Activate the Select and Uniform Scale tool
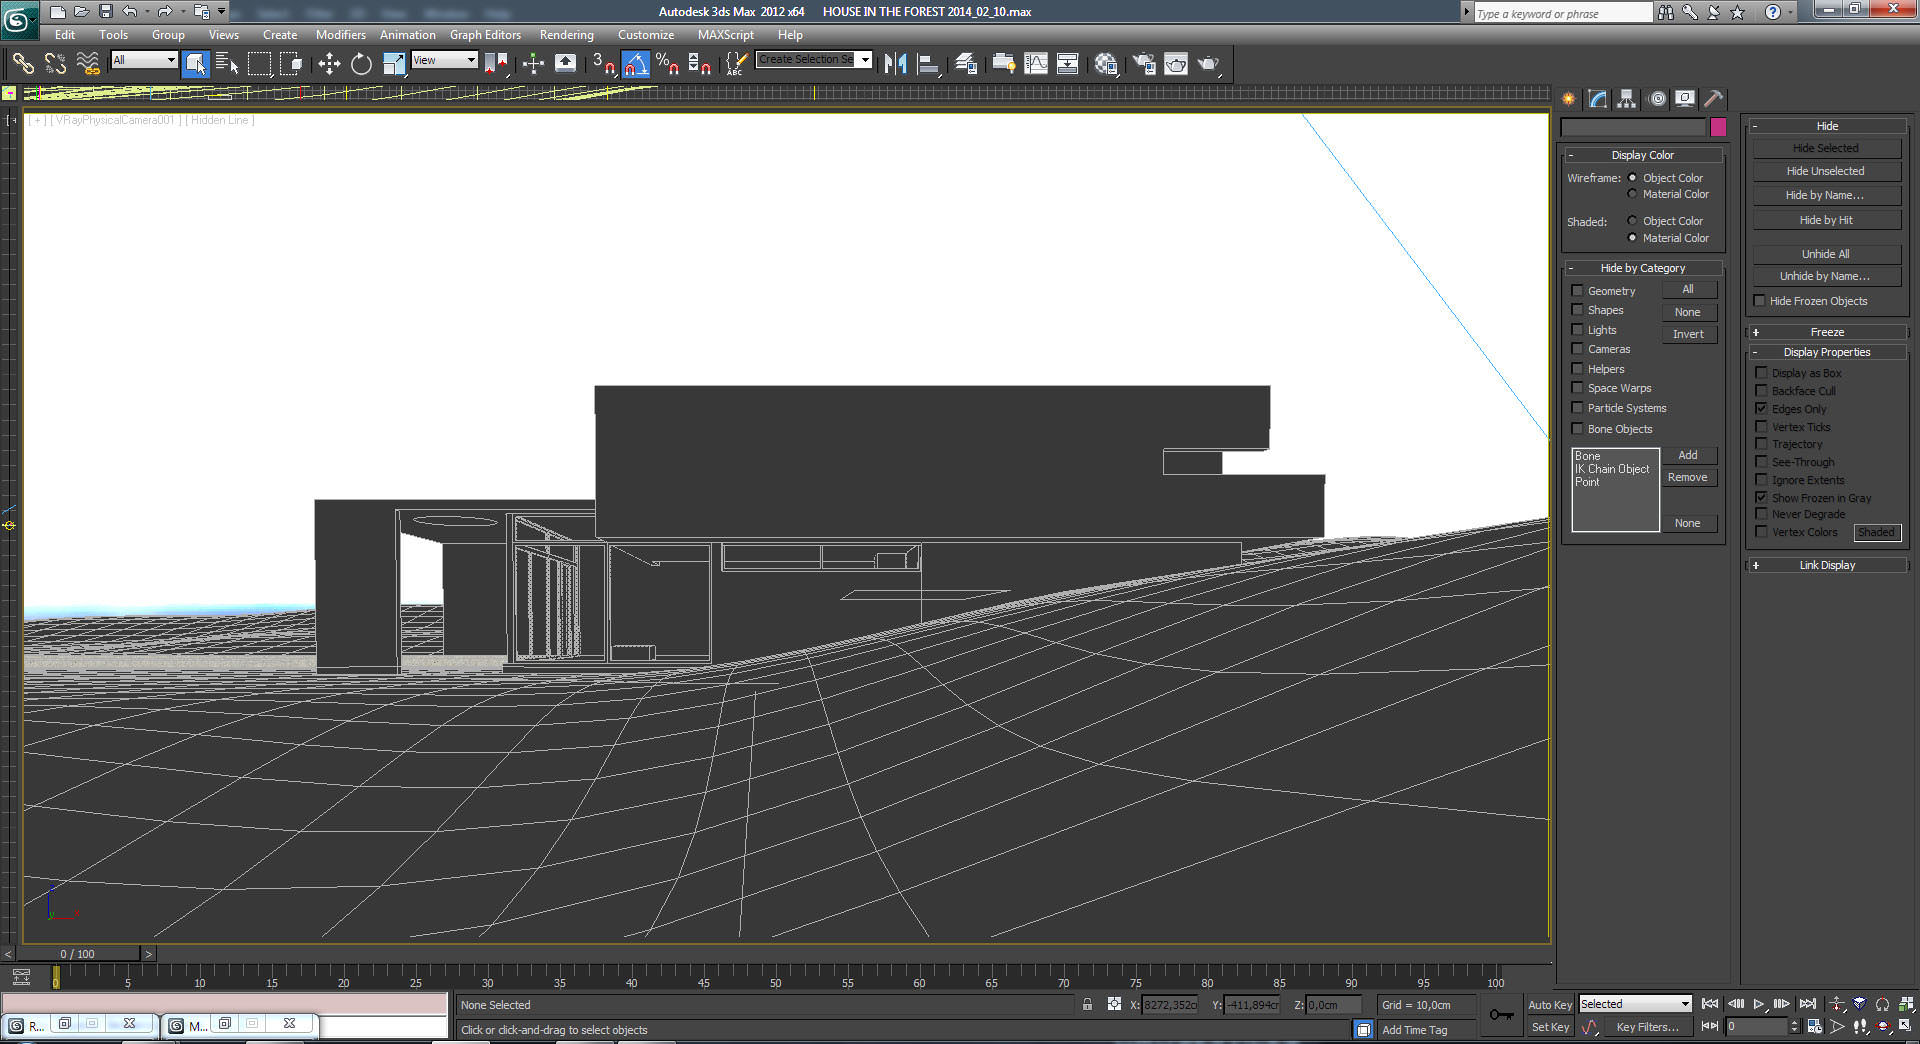The width and height of the screenshot is (1920, 1044). [x=394, y=64]
